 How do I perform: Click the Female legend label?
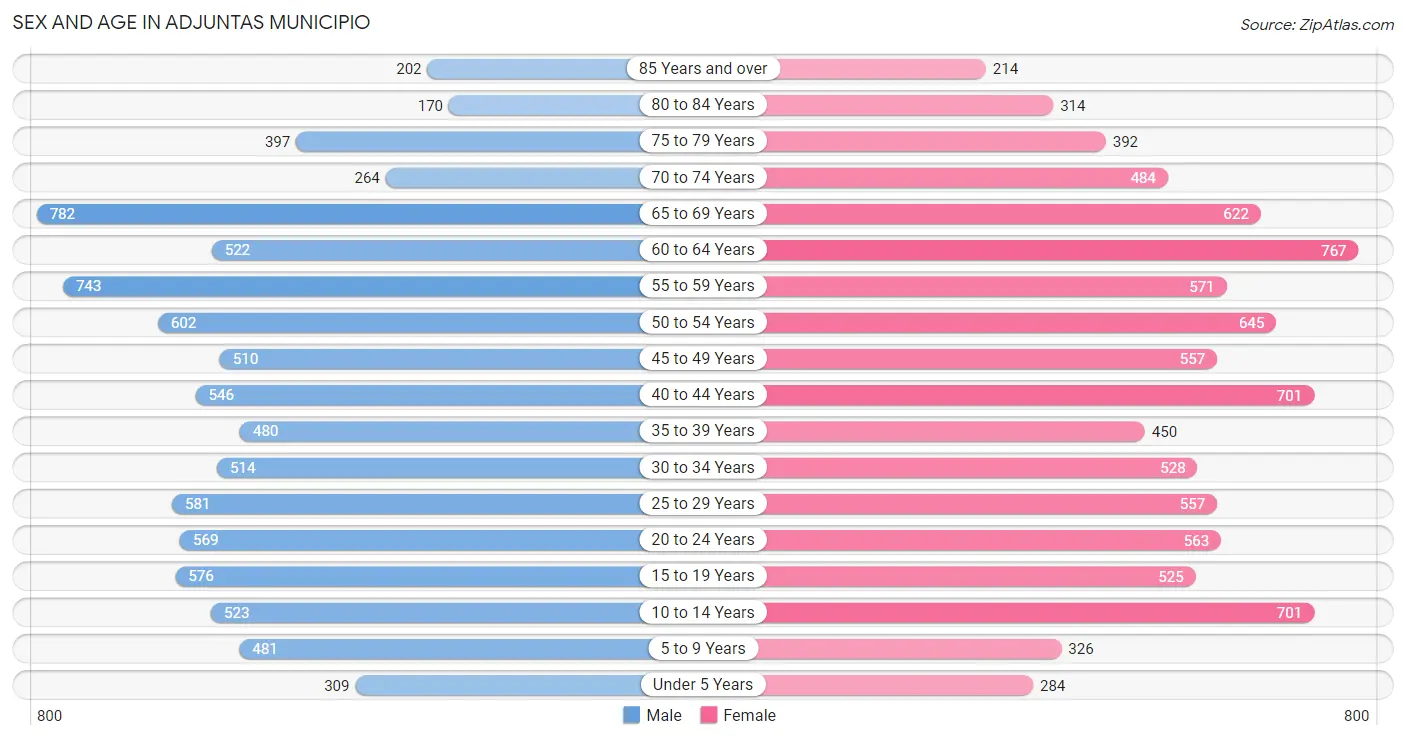[x=750, y=715]
